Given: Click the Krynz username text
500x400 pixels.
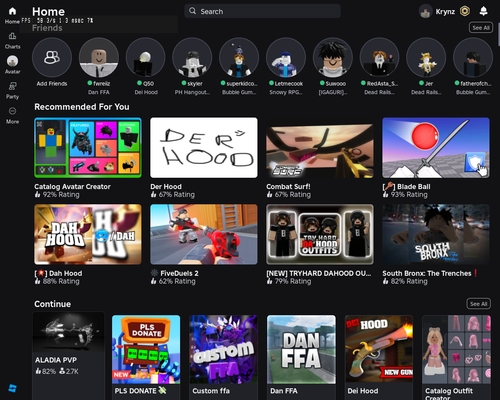Looking at the screenshot, I should pos(445,12).
